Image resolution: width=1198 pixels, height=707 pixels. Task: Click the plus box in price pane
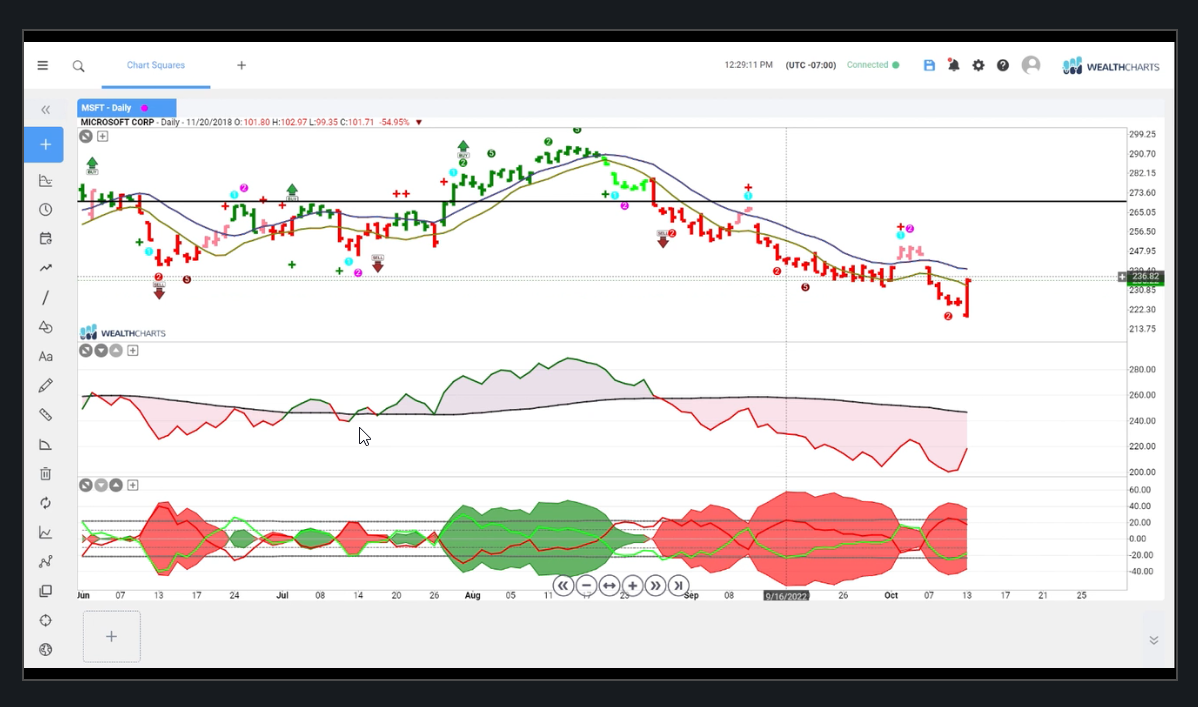(102, 136)
